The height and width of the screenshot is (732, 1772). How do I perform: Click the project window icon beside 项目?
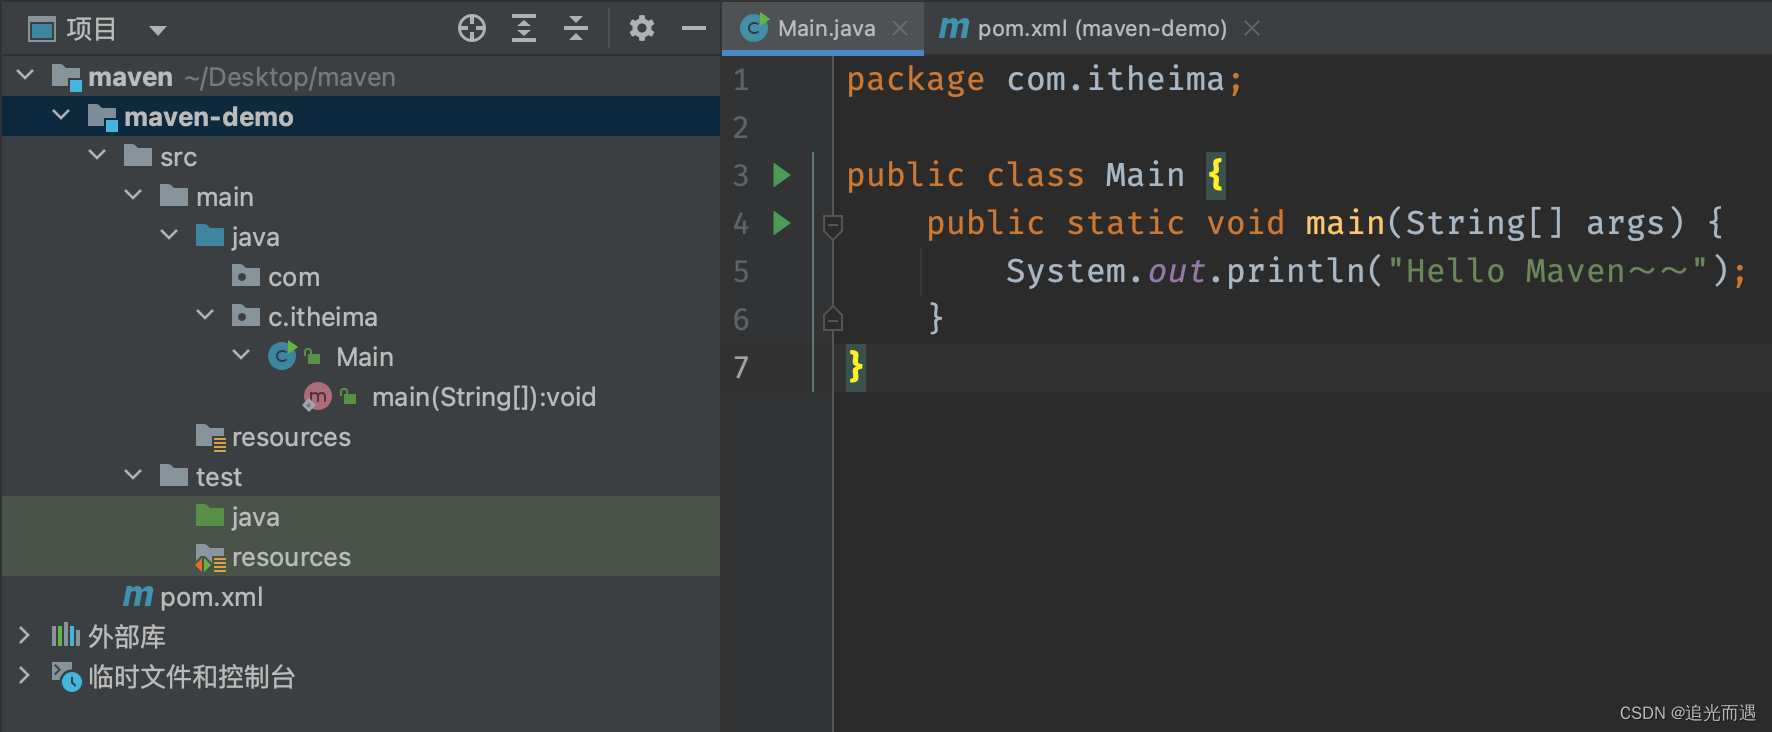(42, 30)
